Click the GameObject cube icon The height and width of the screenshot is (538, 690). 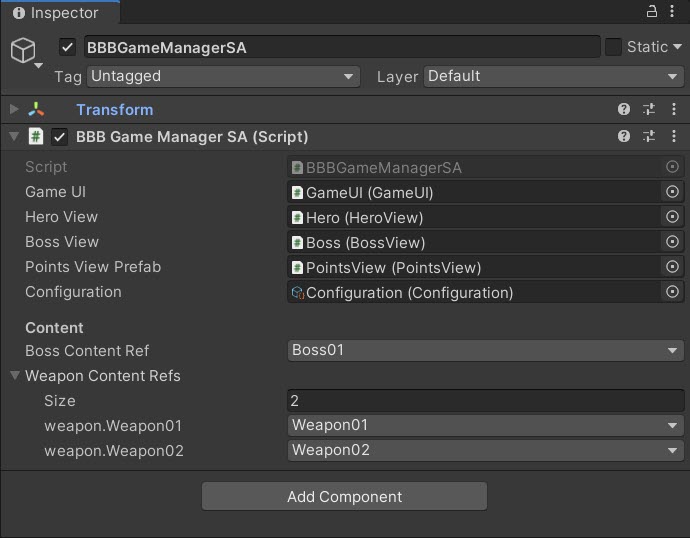[x=23, y=50]
